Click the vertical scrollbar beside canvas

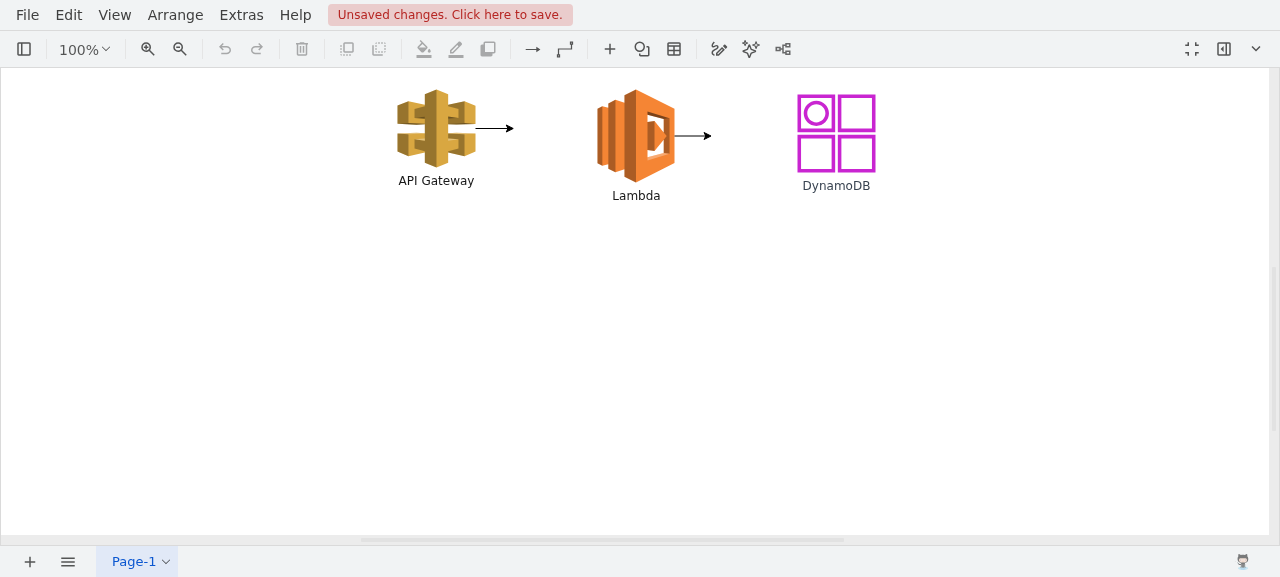[1274, 348]
